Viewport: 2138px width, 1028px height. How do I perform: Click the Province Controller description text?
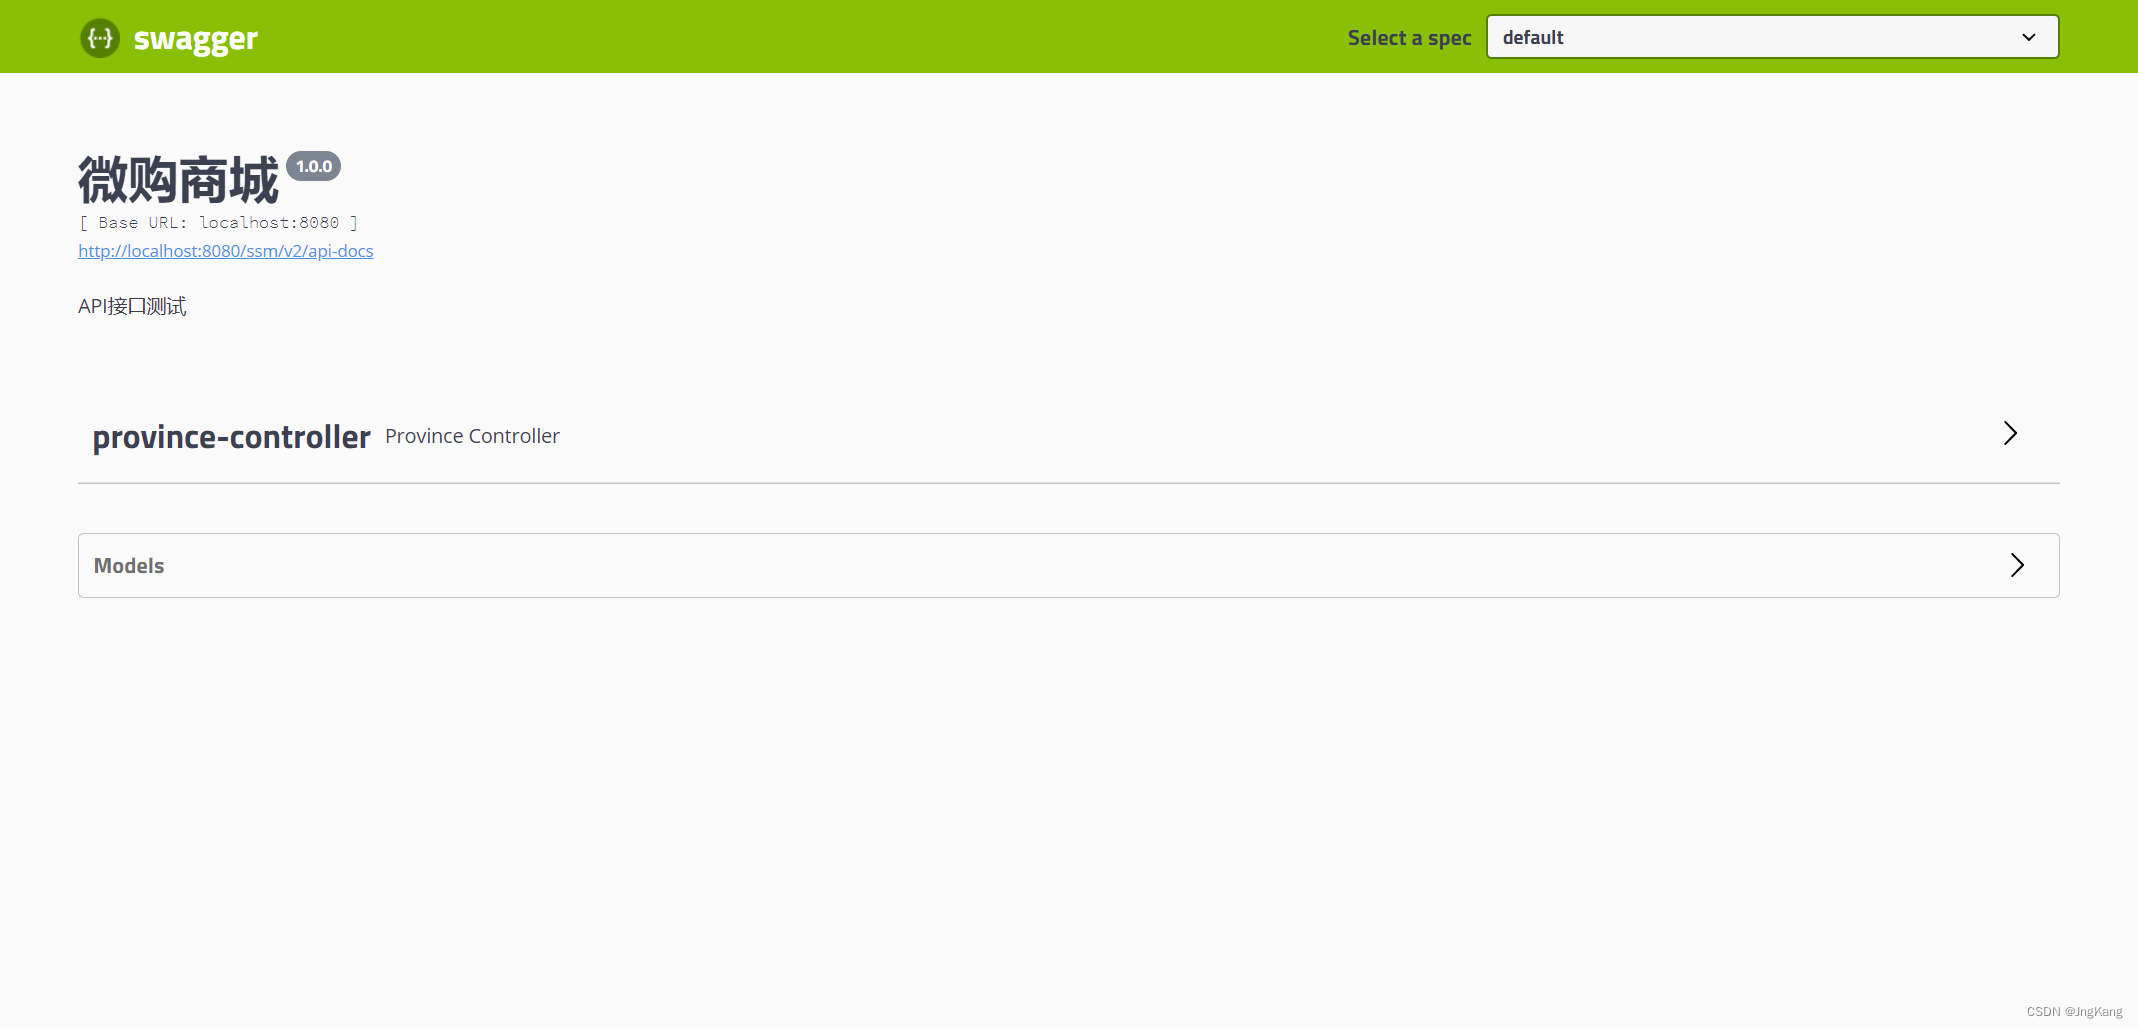click(471, 435)
